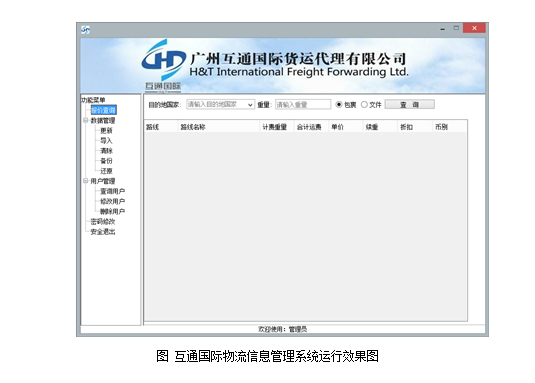This screenshot has height=383, width=535.
Task: Select 备份 under 数据管理
Action: pos(106,161)
